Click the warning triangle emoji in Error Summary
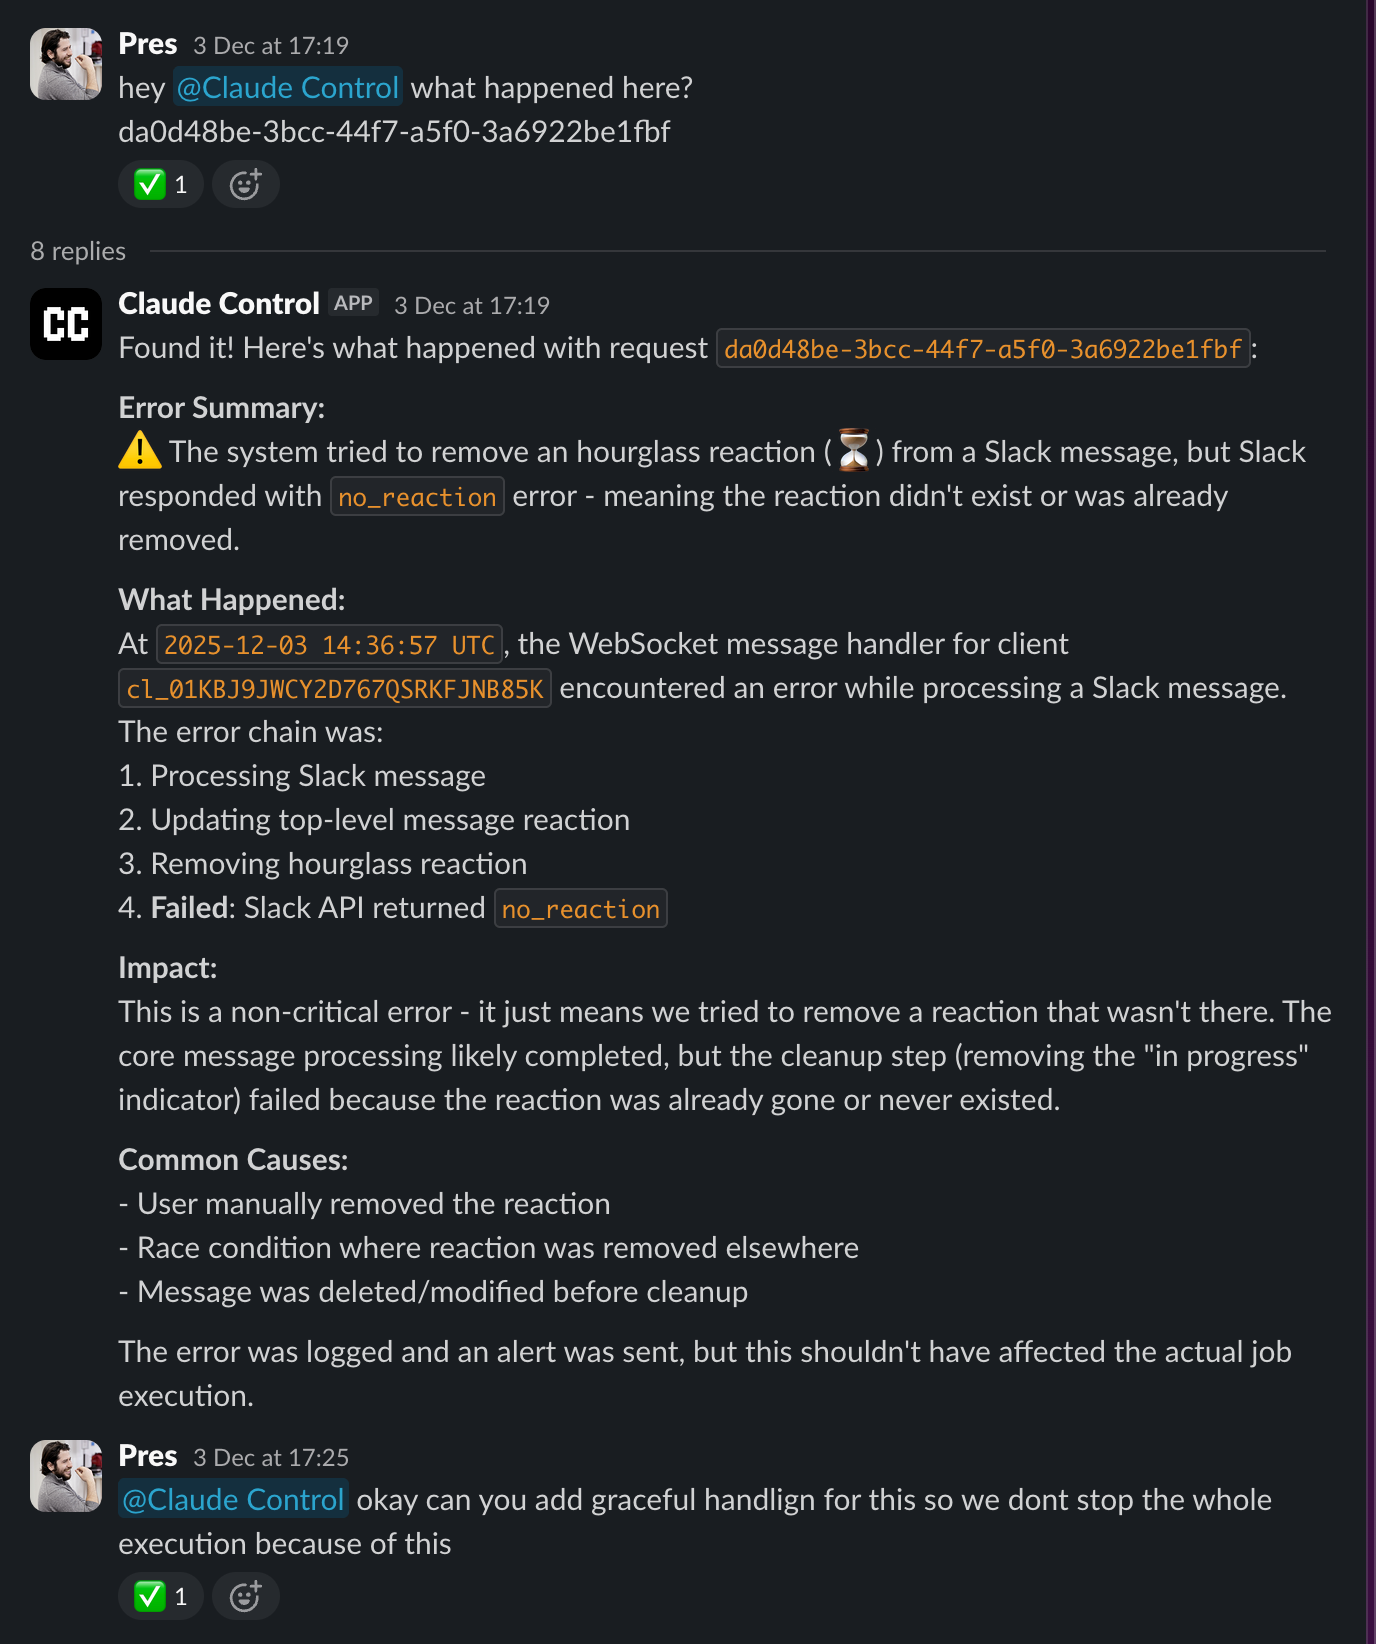1376x1644 pixels. (x=137, y=451)
